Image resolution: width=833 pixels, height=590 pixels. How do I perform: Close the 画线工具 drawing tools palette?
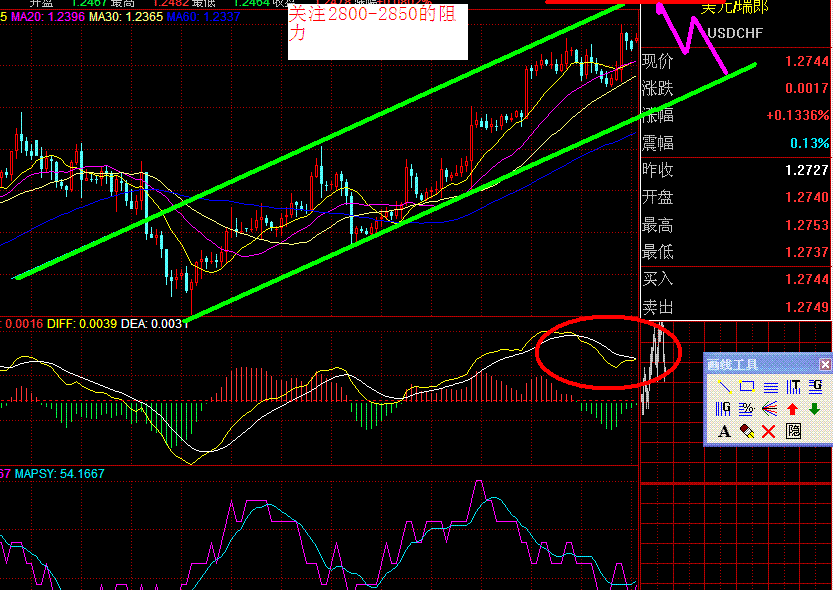point(824,364)
